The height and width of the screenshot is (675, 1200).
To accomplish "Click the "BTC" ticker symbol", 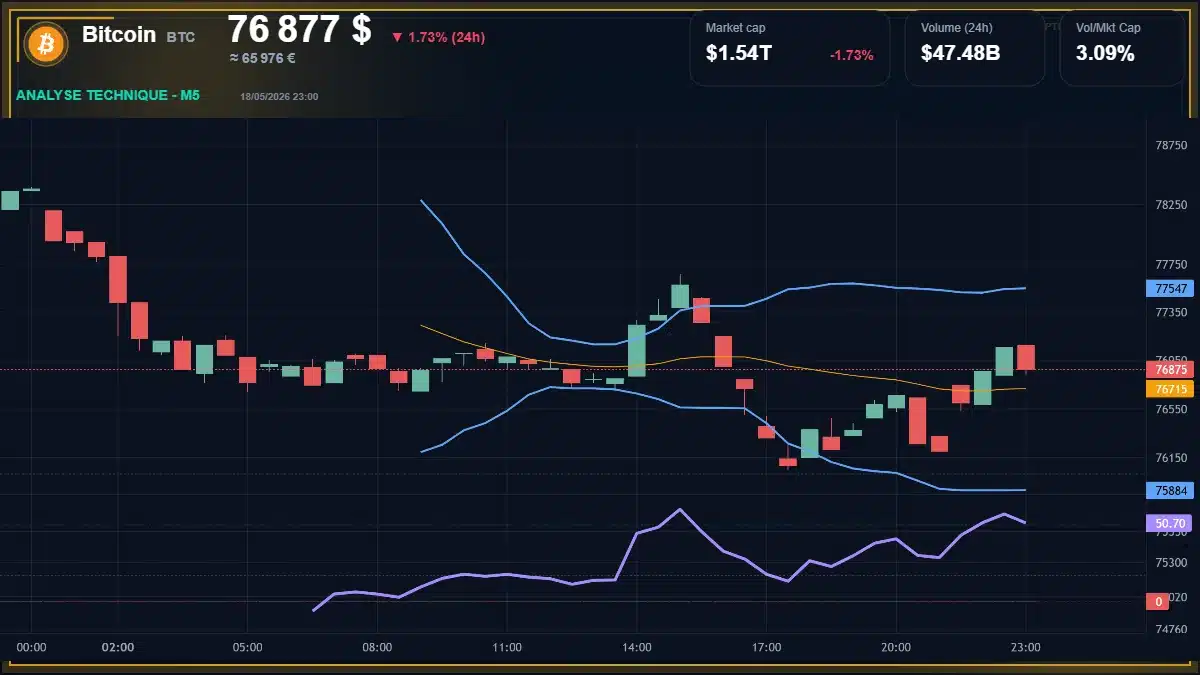I will (x=181, y=37).
